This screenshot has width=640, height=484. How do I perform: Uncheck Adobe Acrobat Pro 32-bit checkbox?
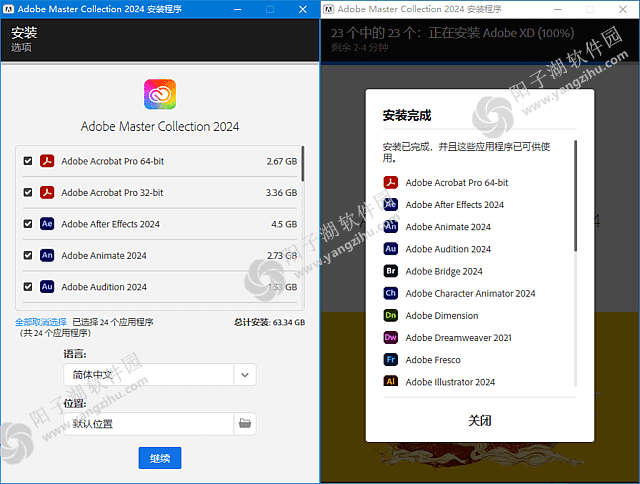pyautogui.click(x=28, y=192)
